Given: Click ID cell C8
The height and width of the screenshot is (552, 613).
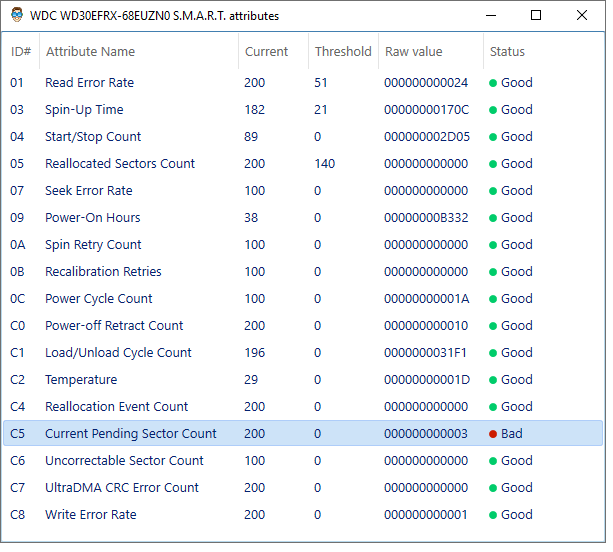Looking at the screenshot, I should (18, 514).
